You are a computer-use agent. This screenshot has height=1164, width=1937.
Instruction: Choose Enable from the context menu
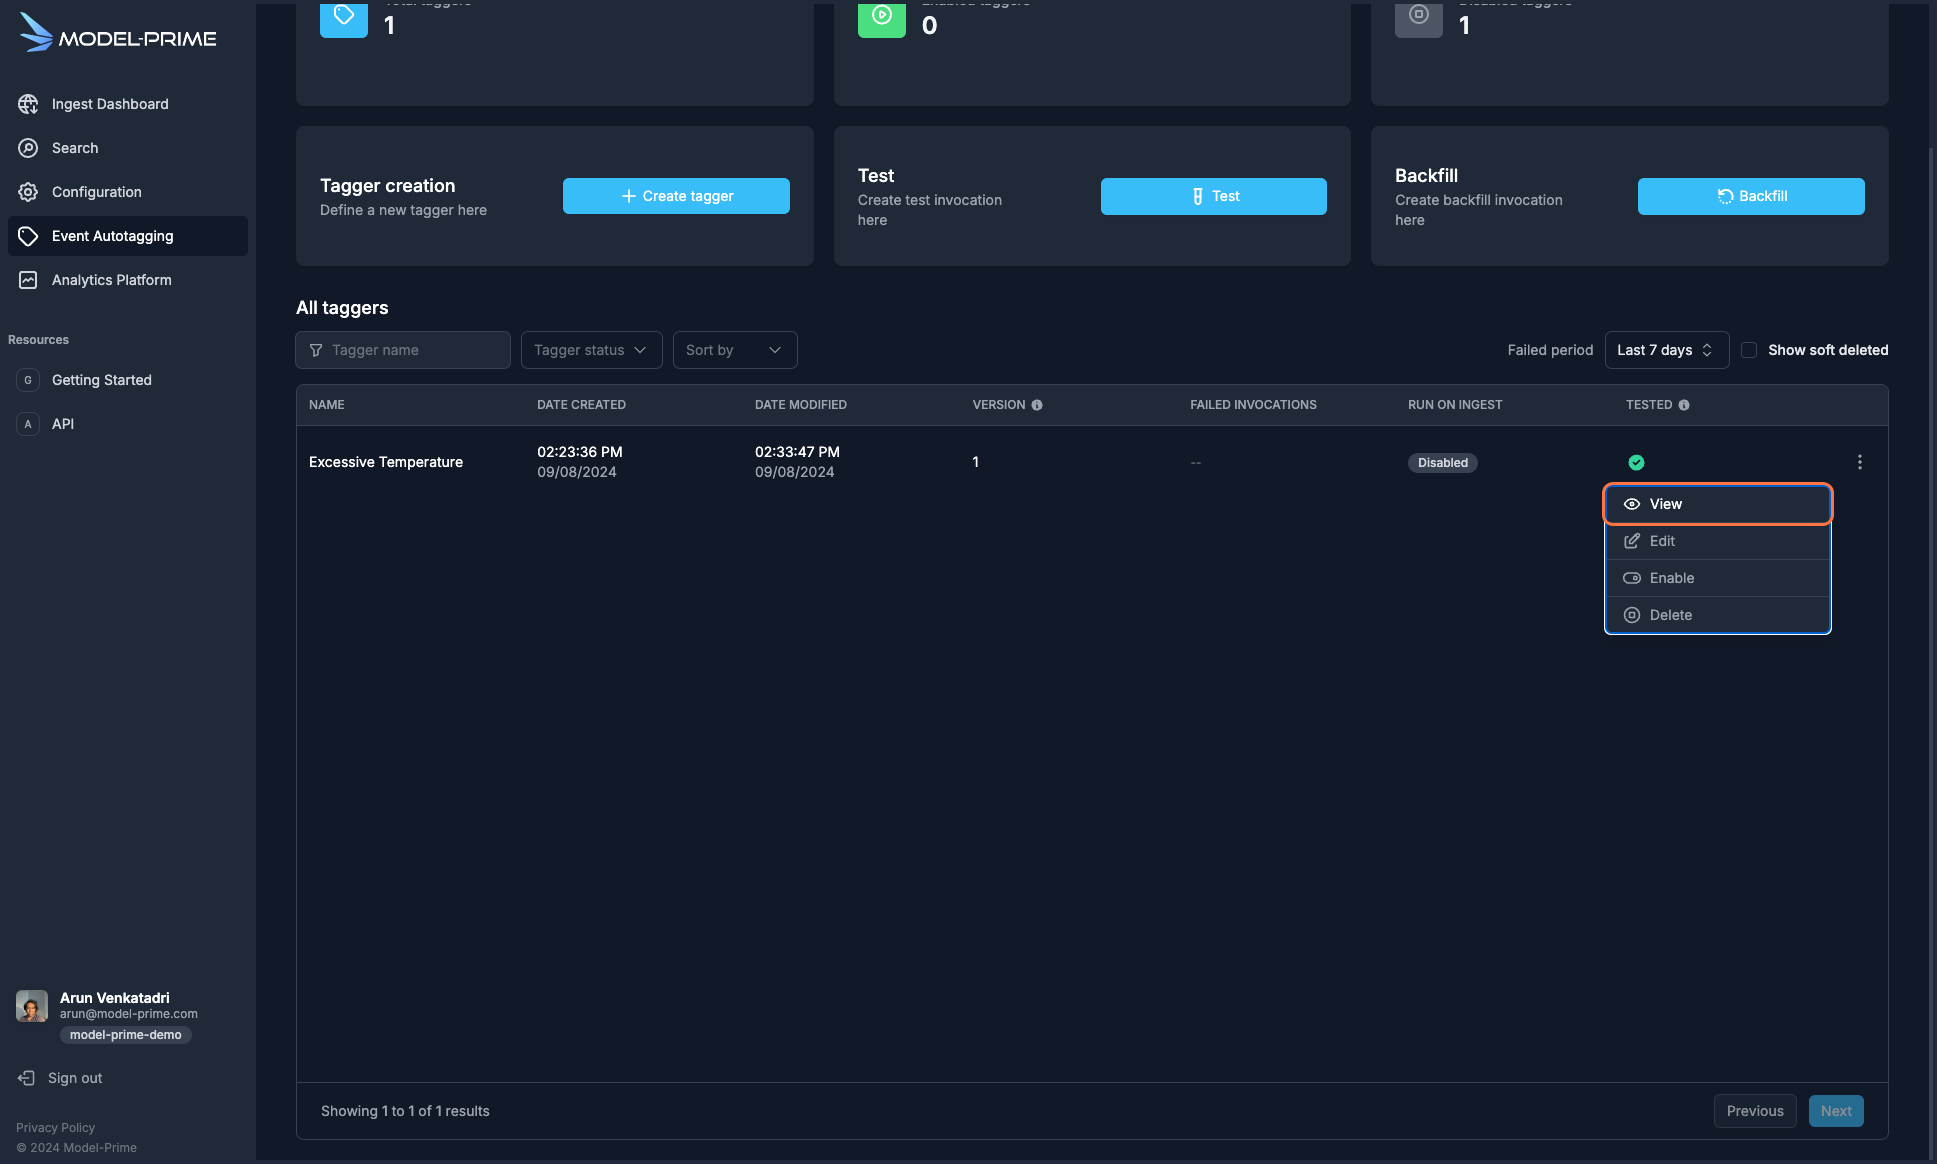coord(1718,578)
